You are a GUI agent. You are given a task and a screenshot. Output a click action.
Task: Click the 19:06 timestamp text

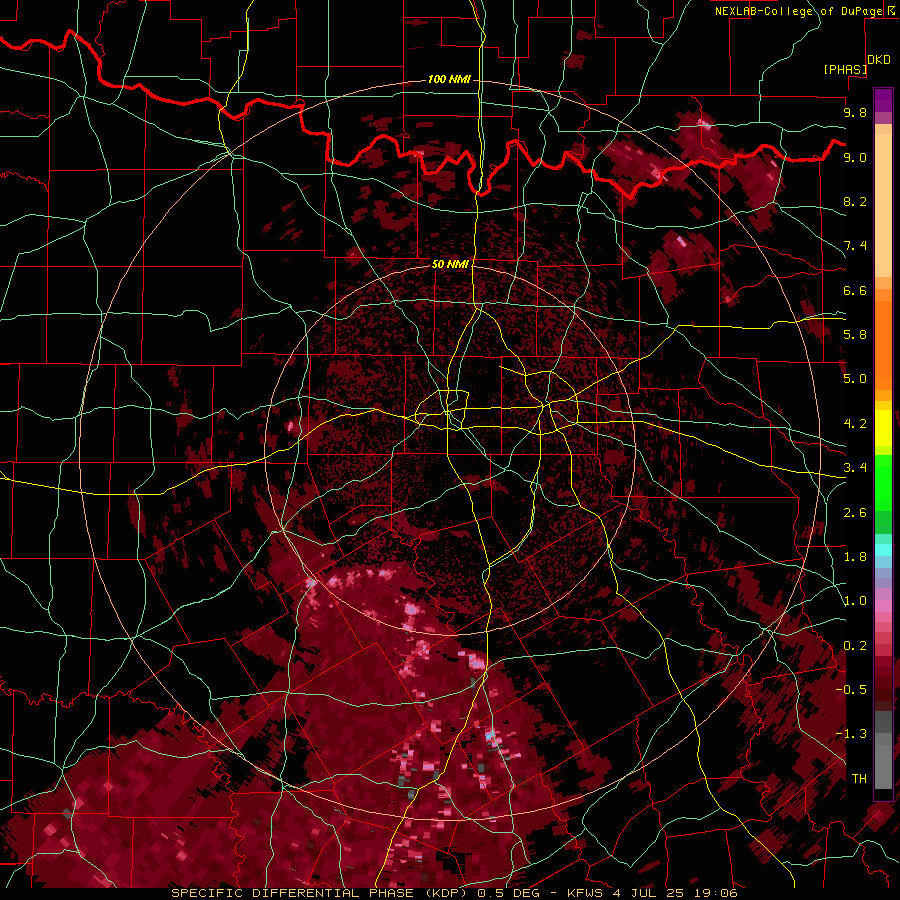(x=716, y=893)
